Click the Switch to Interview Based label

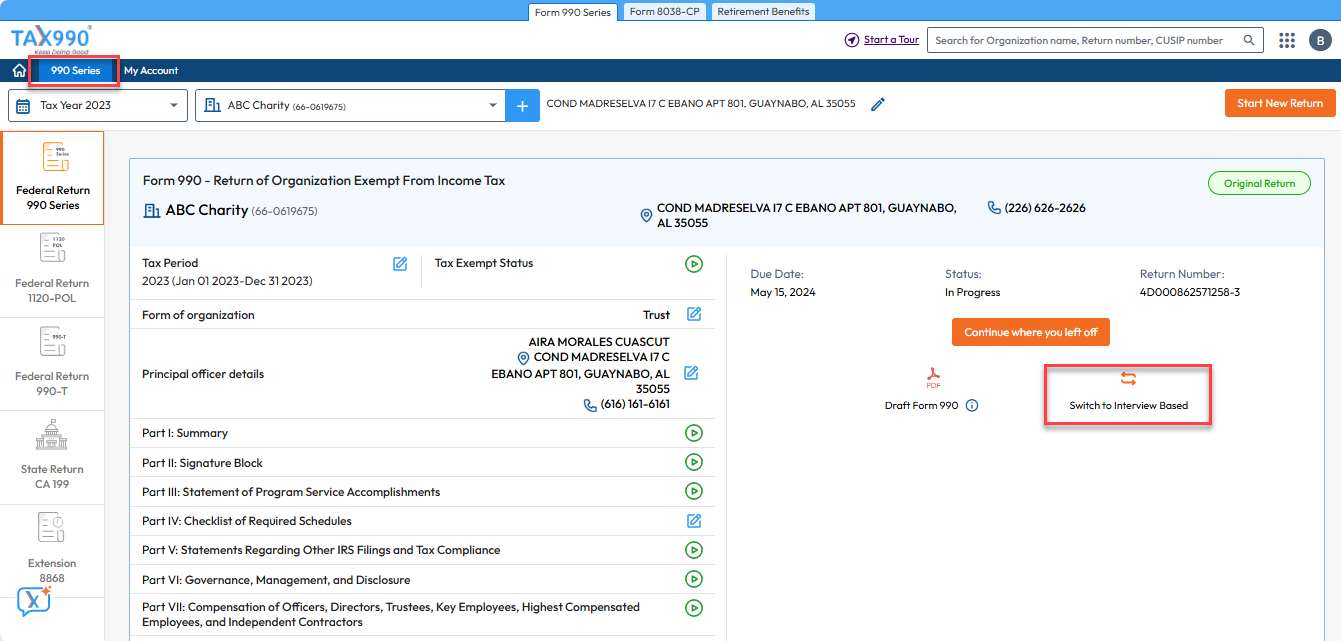click(1129, 406)
